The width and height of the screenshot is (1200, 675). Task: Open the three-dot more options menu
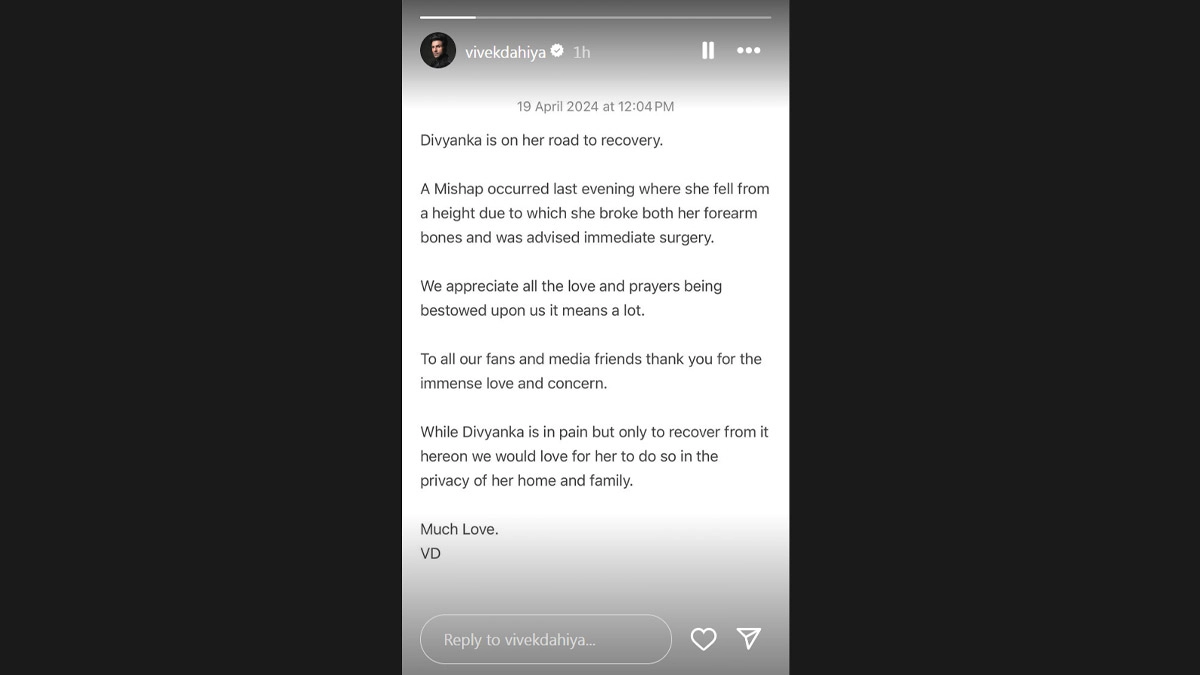coord(748,51)
